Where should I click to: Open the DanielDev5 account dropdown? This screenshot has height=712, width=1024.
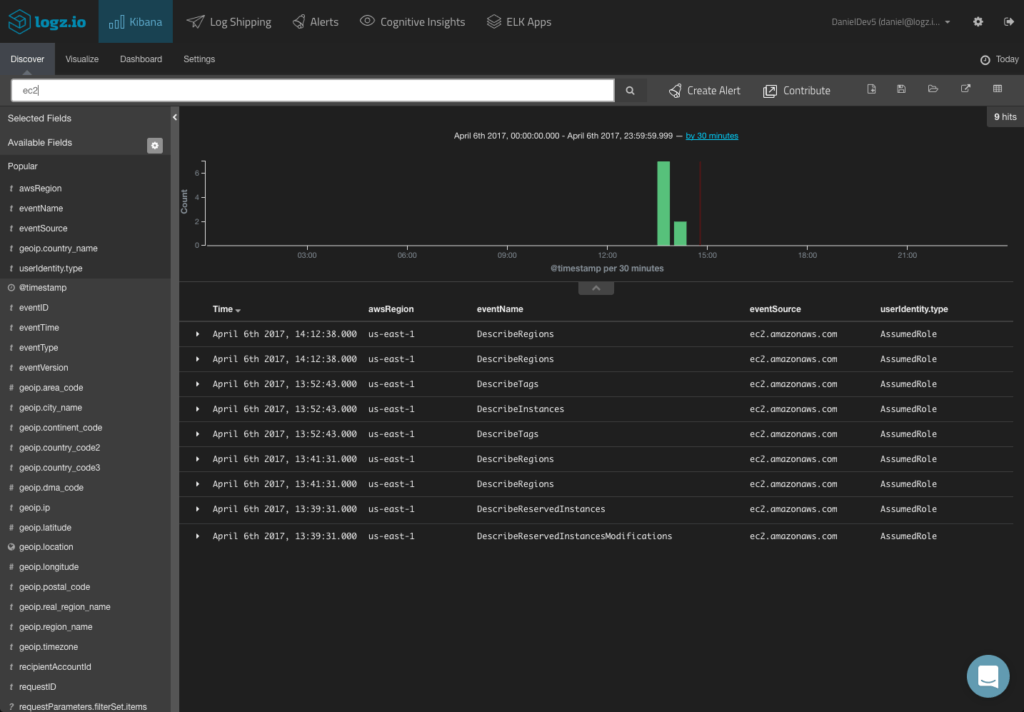pyautogui.click(x=889, y=21)
